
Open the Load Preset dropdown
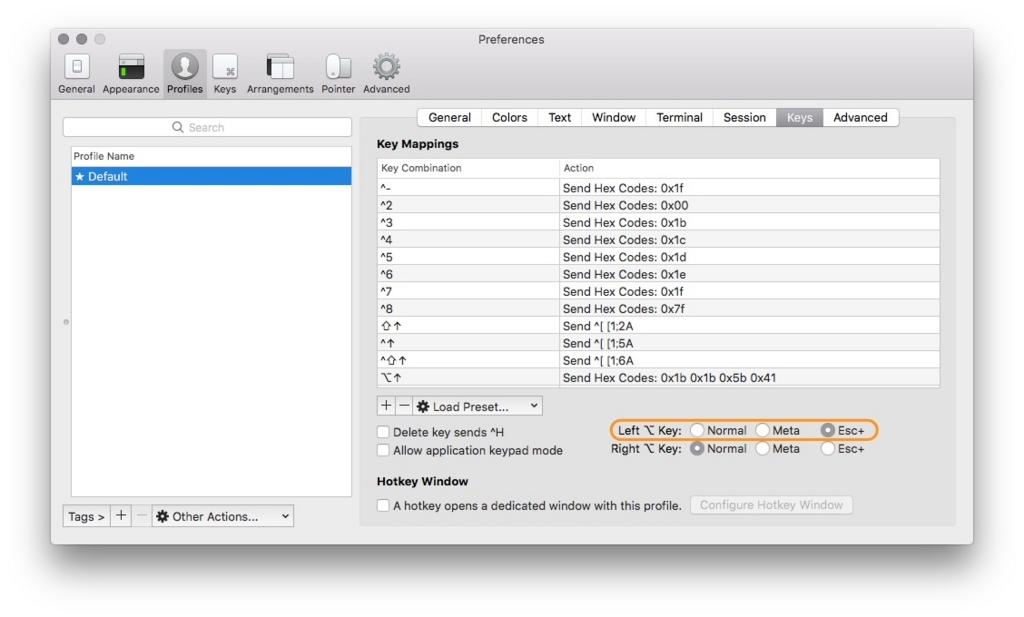click(x=477, y=406)
